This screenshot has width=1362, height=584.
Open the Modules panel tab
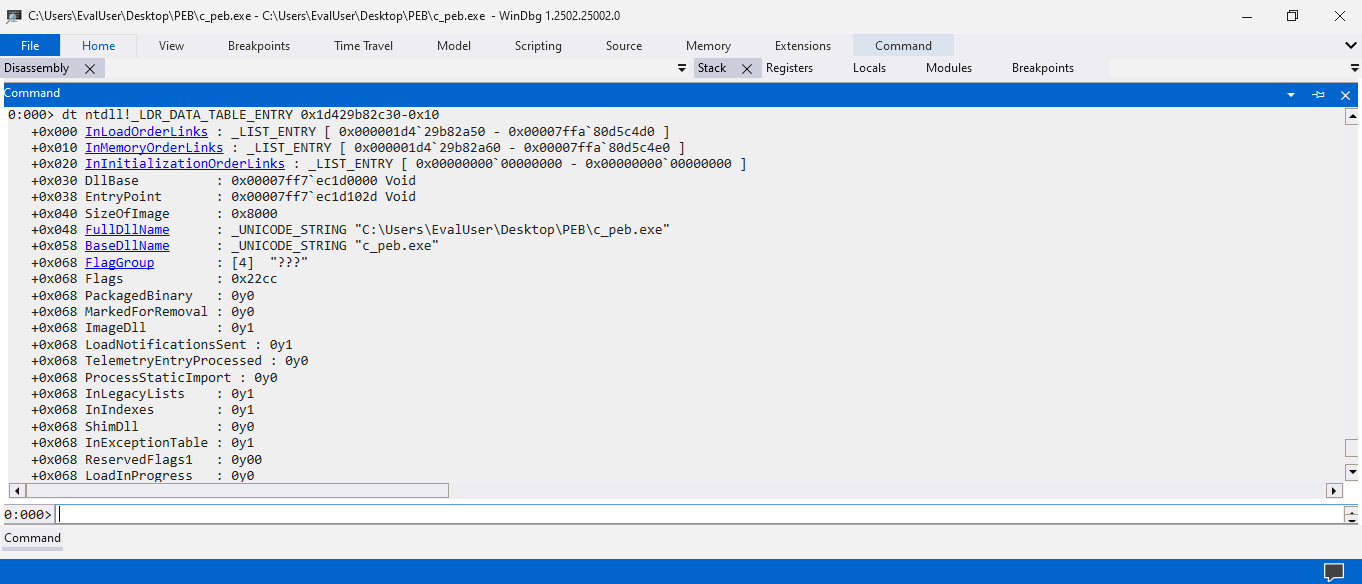point(948,68)
